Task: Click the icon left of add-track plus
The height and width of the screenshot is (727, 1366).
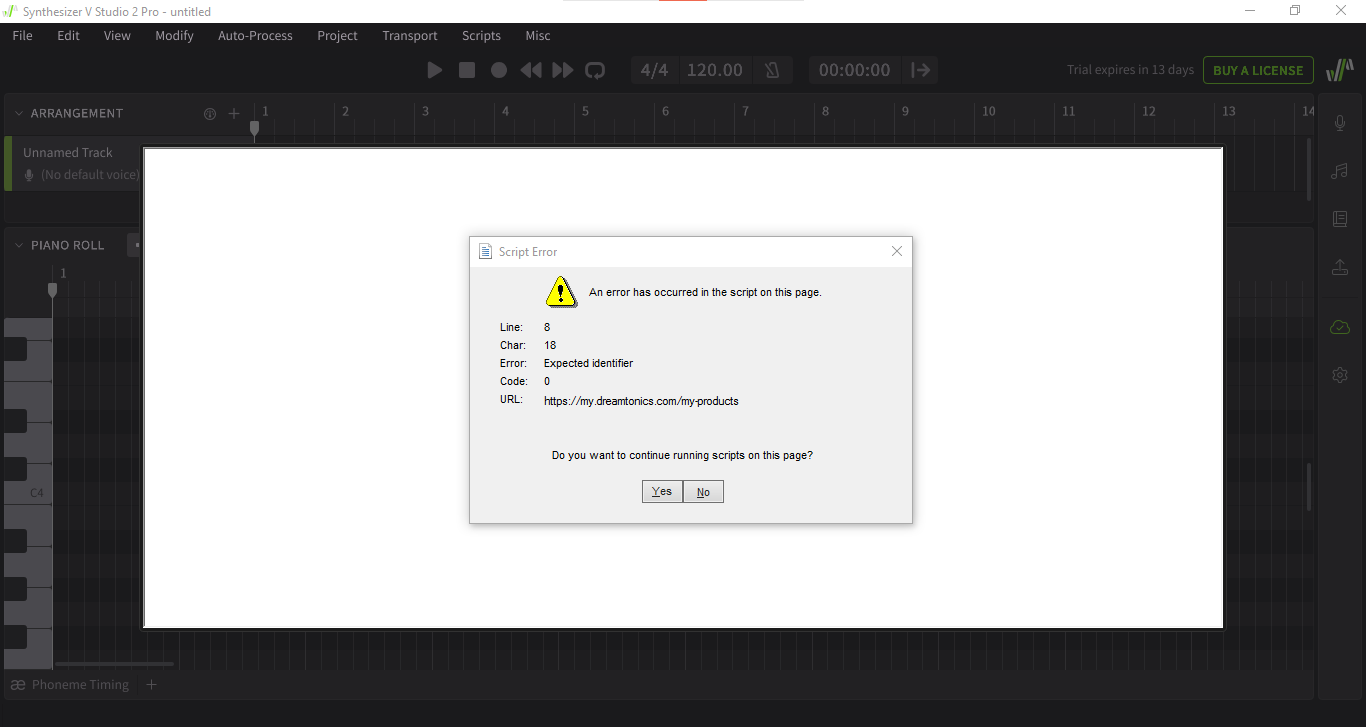Action: point(210,114)
